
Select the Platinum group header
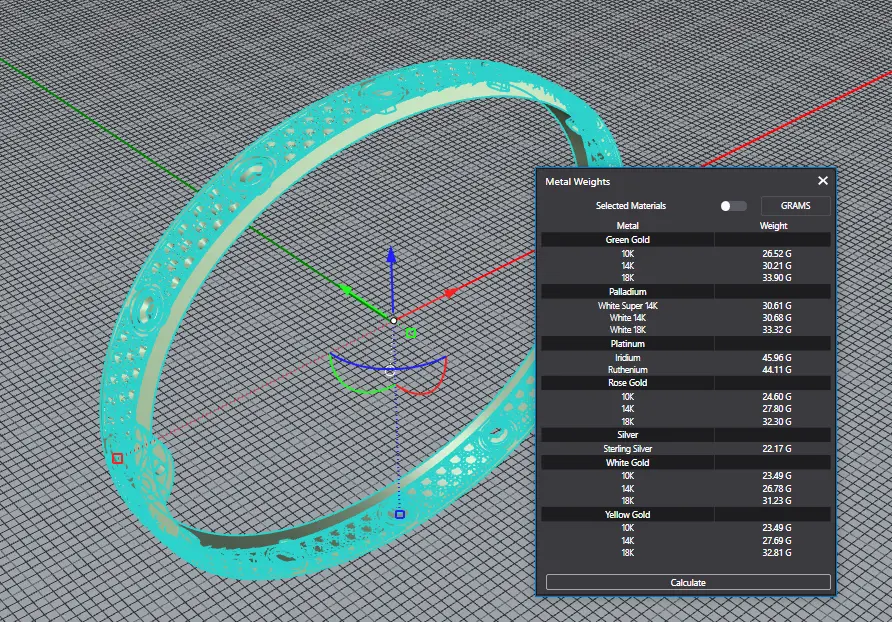point(686,344)
